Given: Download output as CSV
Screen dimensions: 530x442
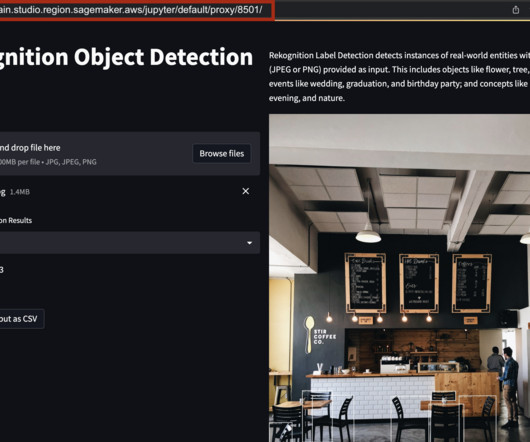Looking at the screenshot, I should pos(19,319).
